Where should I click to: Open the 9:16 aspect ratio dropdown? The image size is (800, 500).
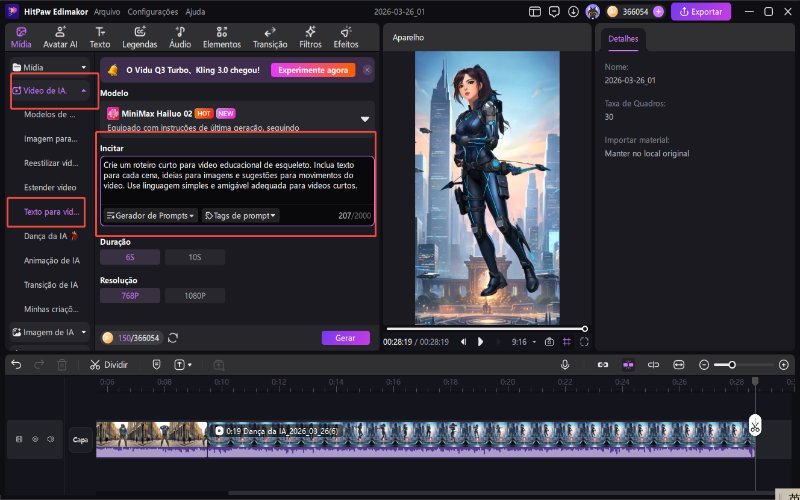(522, 341)
